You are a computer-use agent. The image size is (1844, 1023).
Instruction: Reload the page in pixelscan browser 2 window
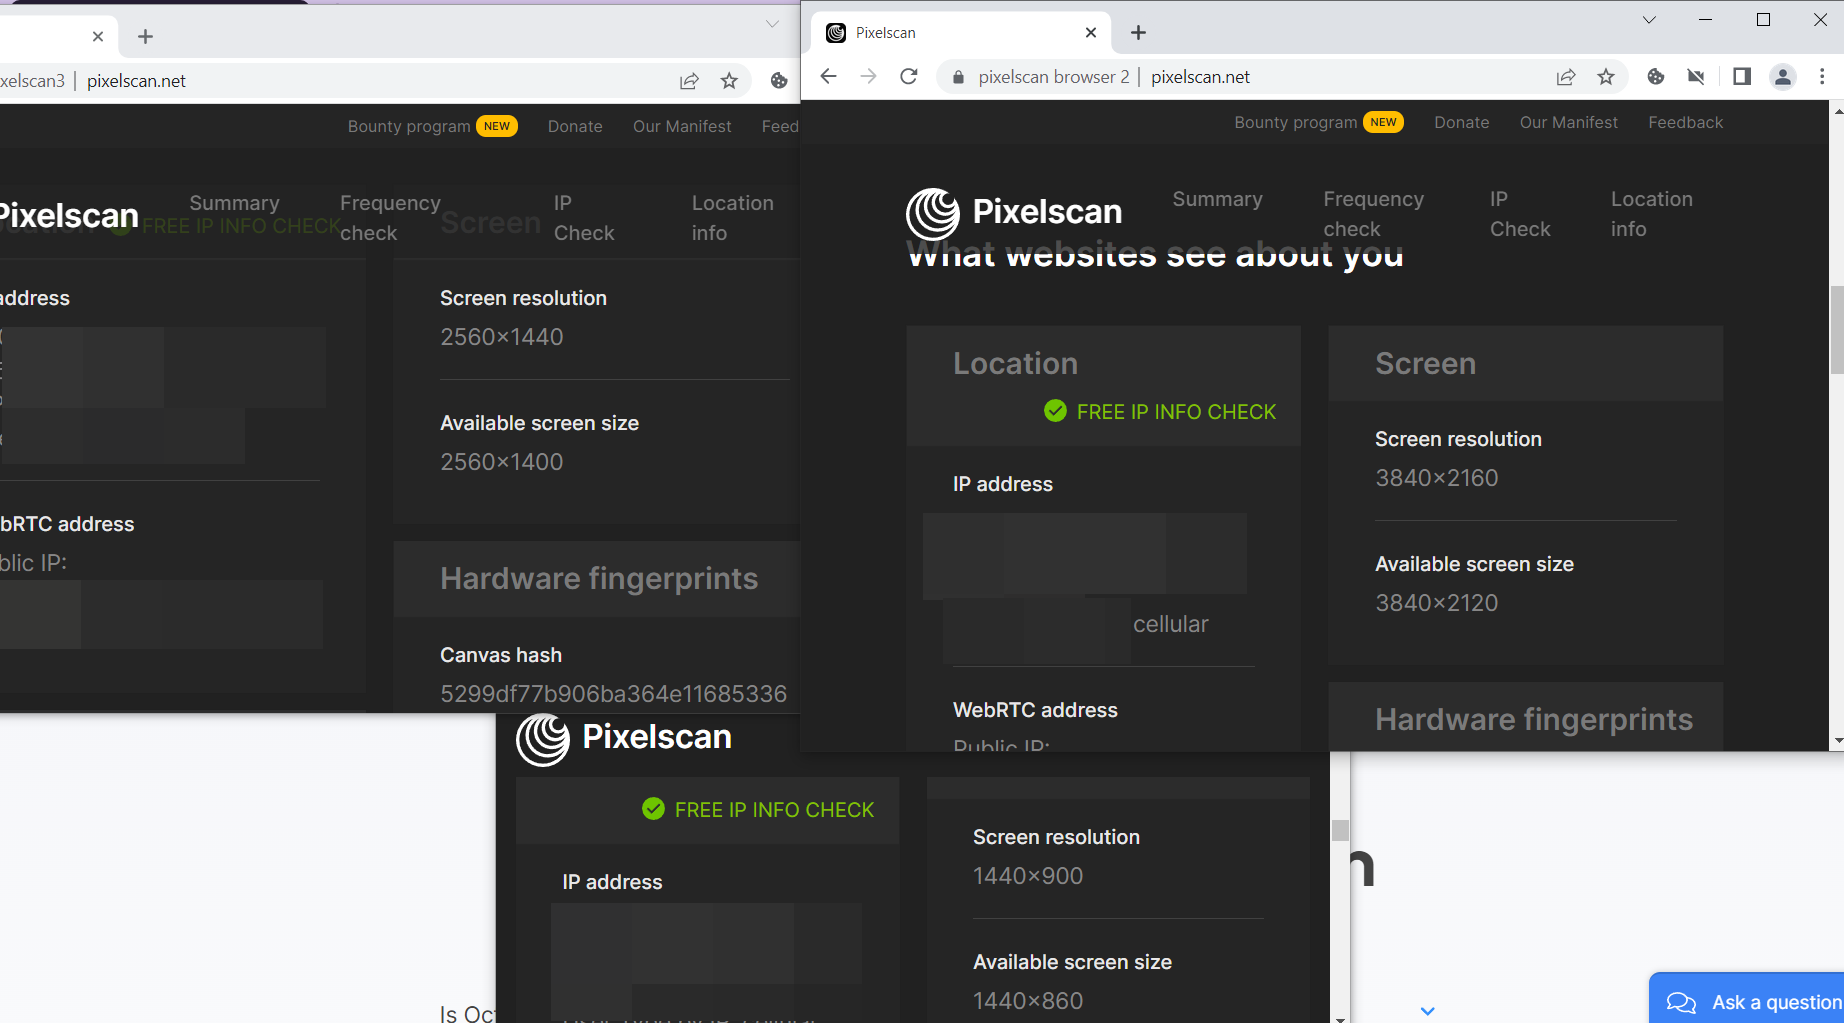click(908, 77)
